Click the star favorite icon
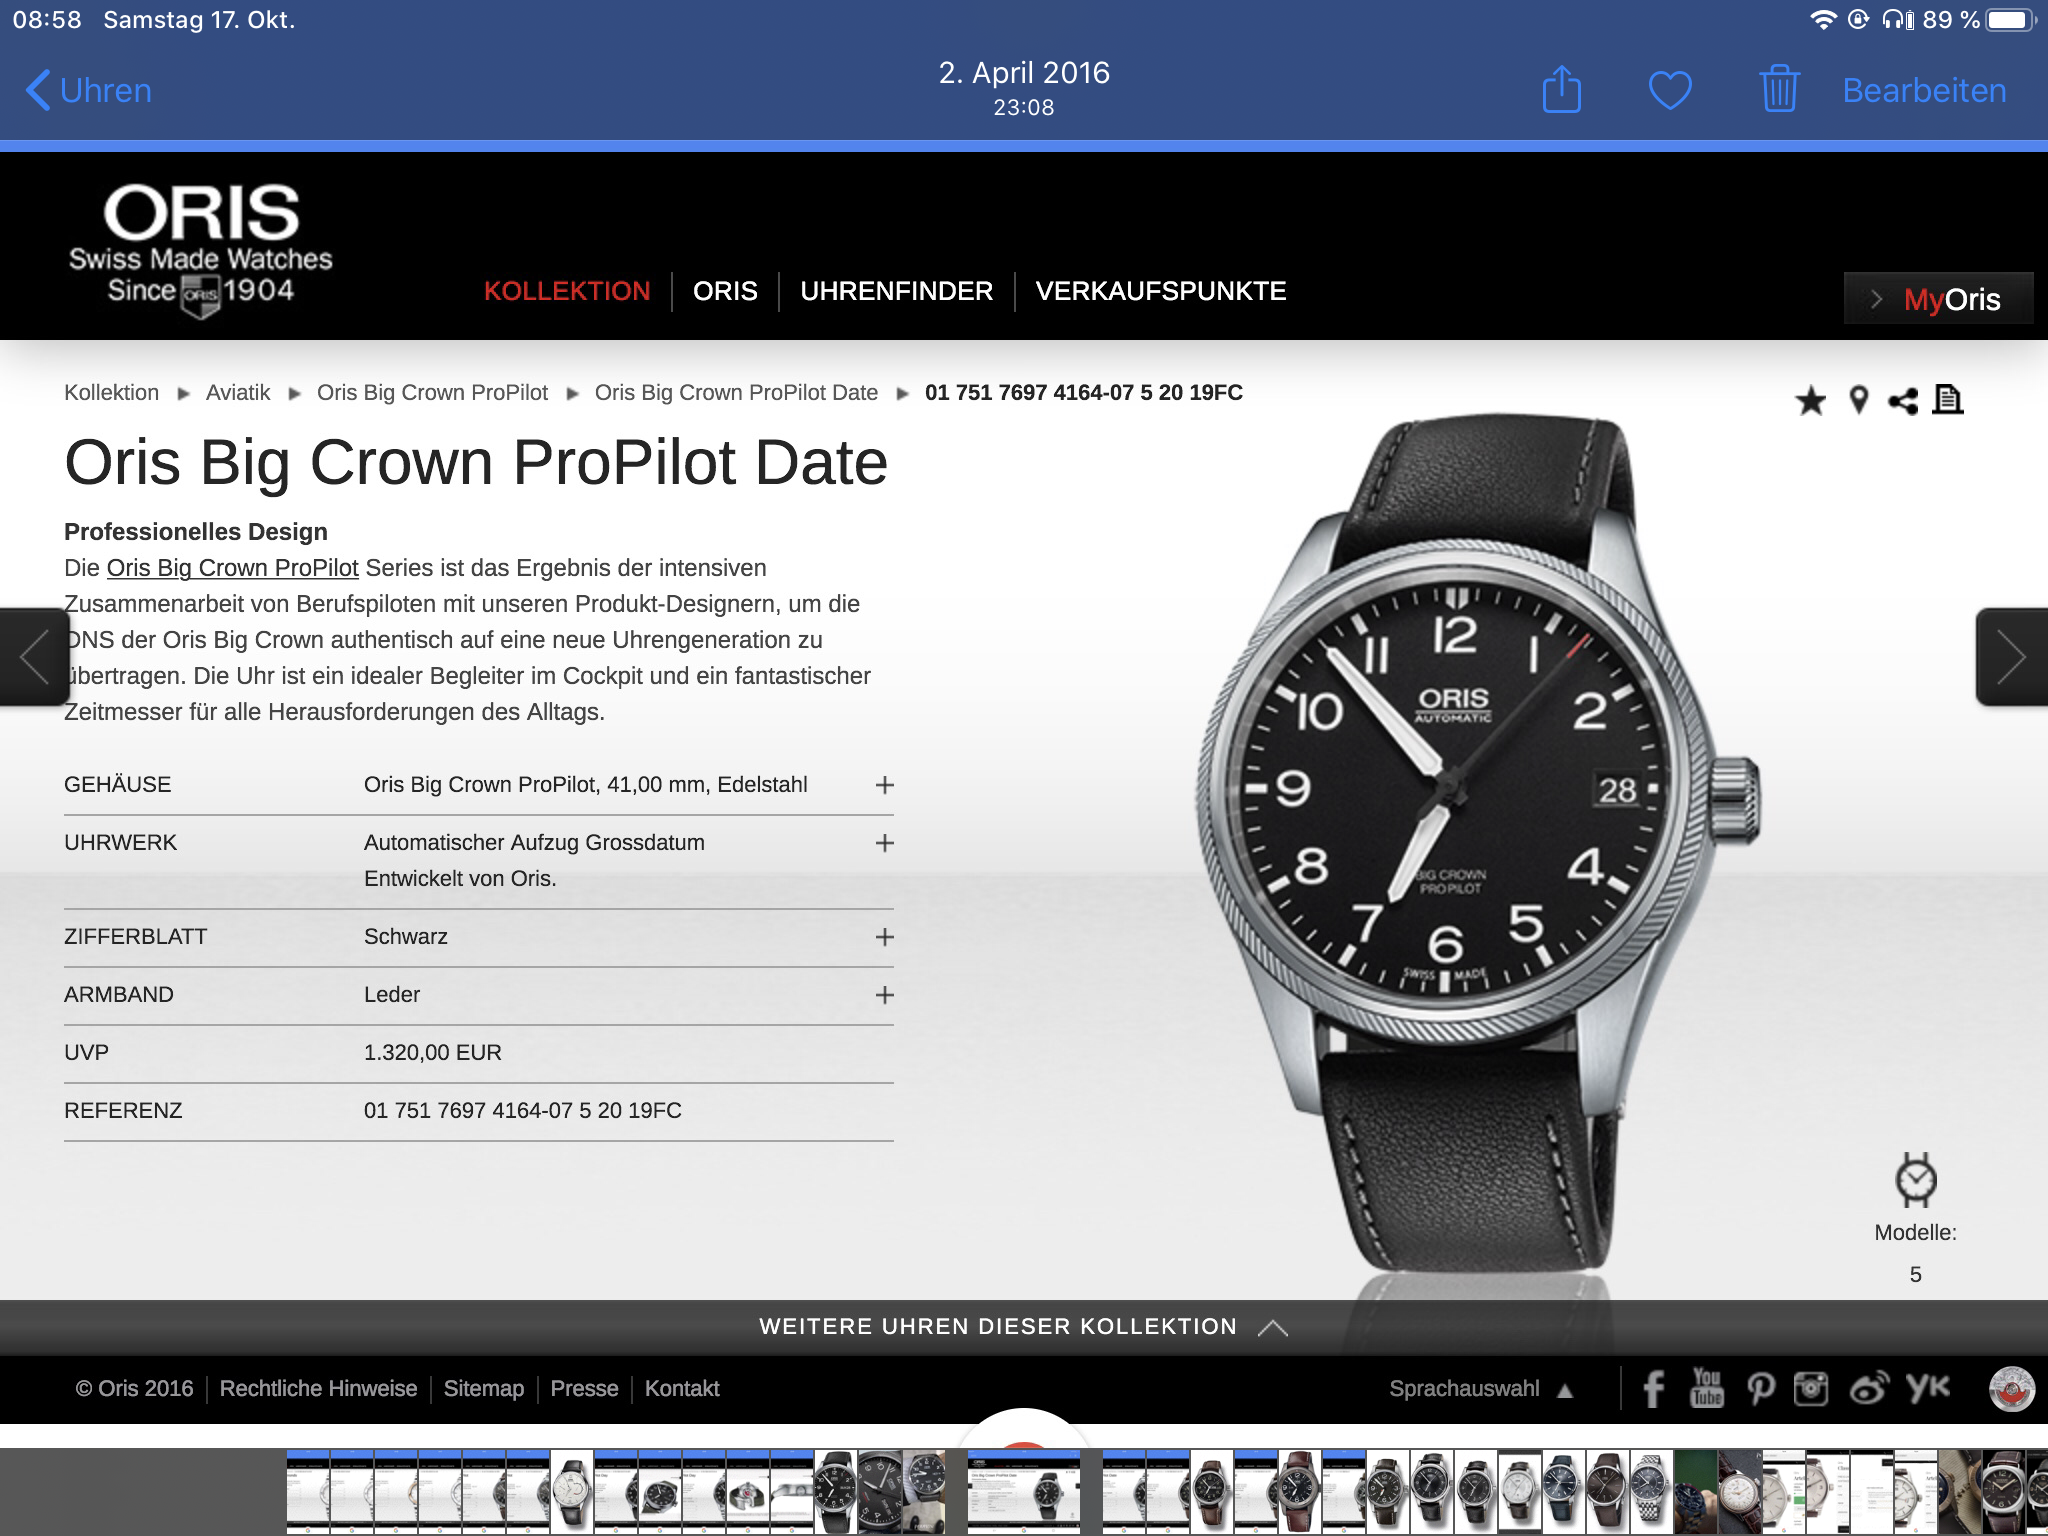 pyautogui.click(x=1810, y=401)
